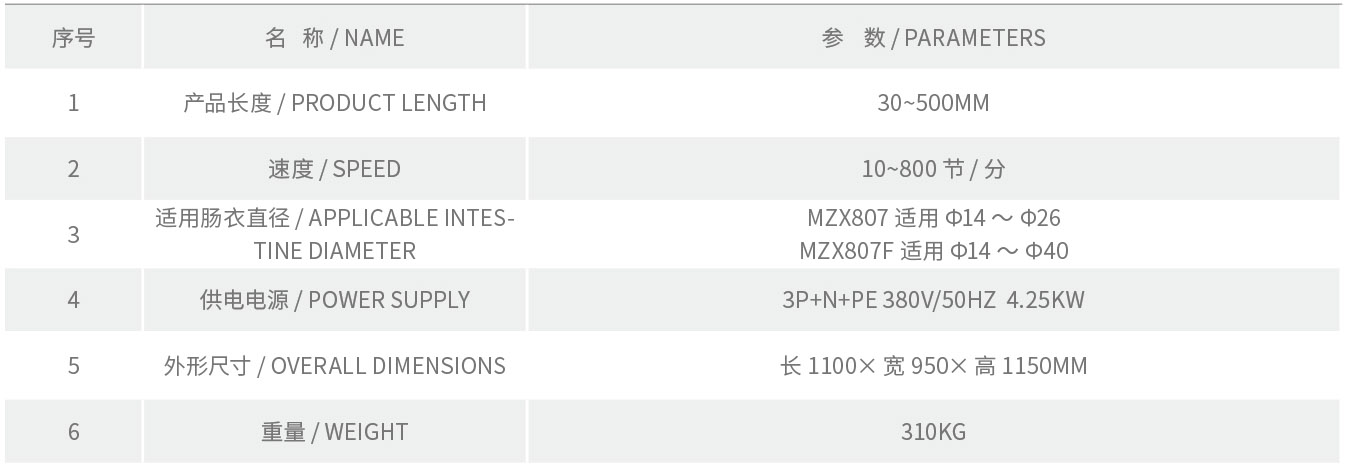Click row number 5 in 序号 column
The image size is (1346, 468).
tap(73, 366)
